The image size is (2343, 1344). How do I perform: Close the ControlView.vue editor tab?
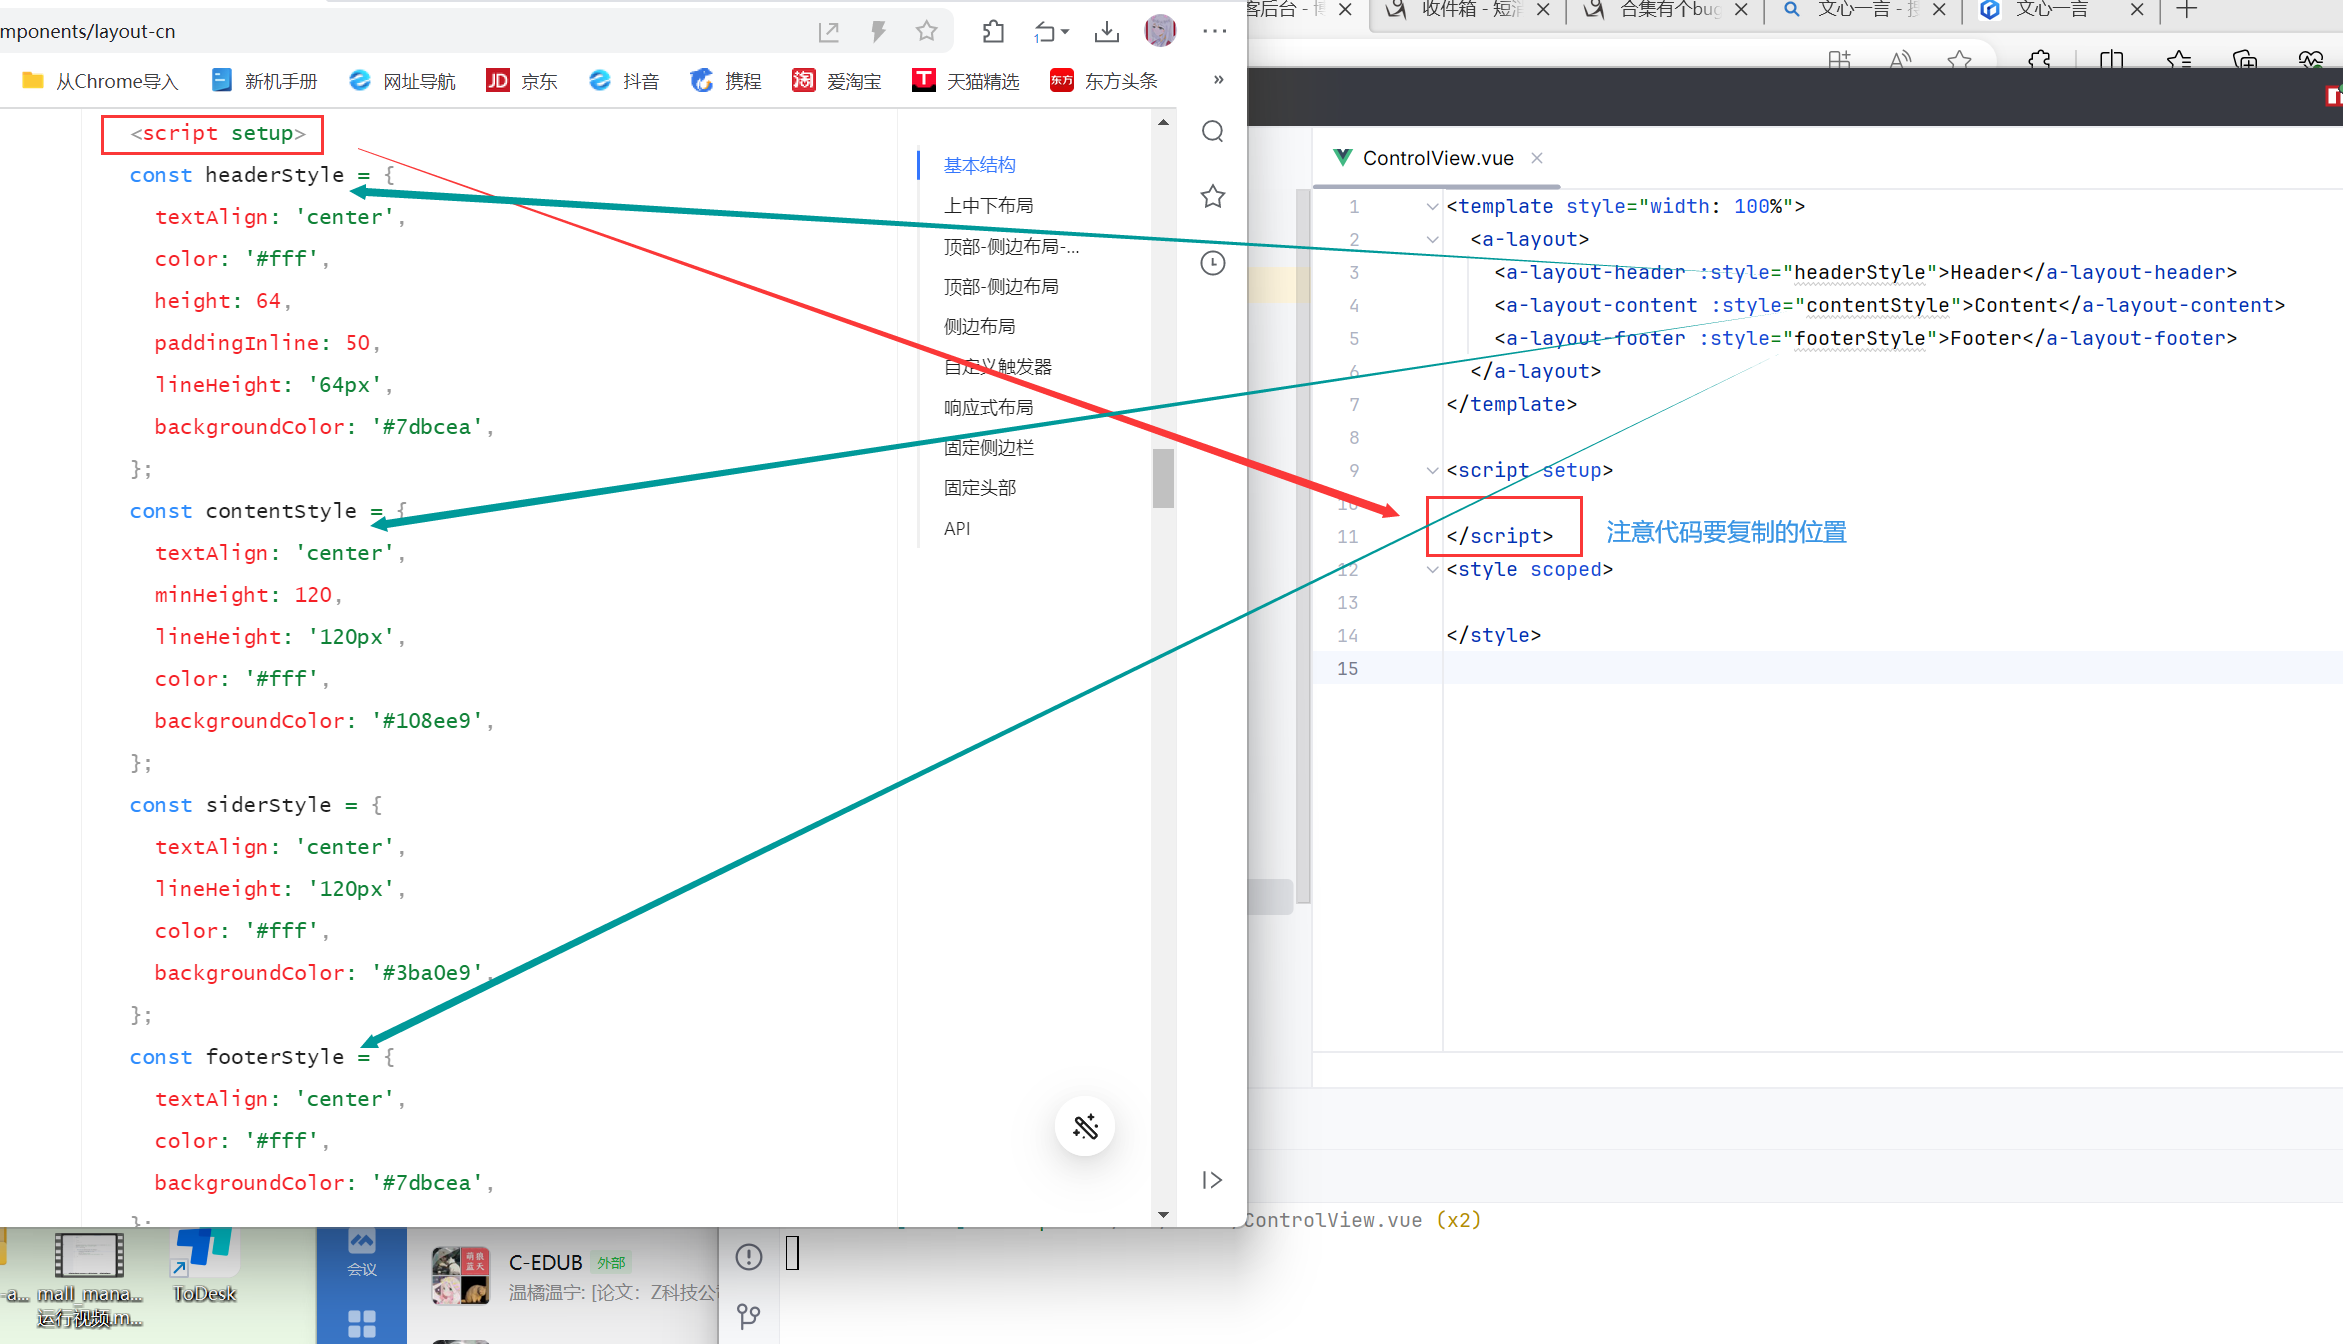(1537, 158)
